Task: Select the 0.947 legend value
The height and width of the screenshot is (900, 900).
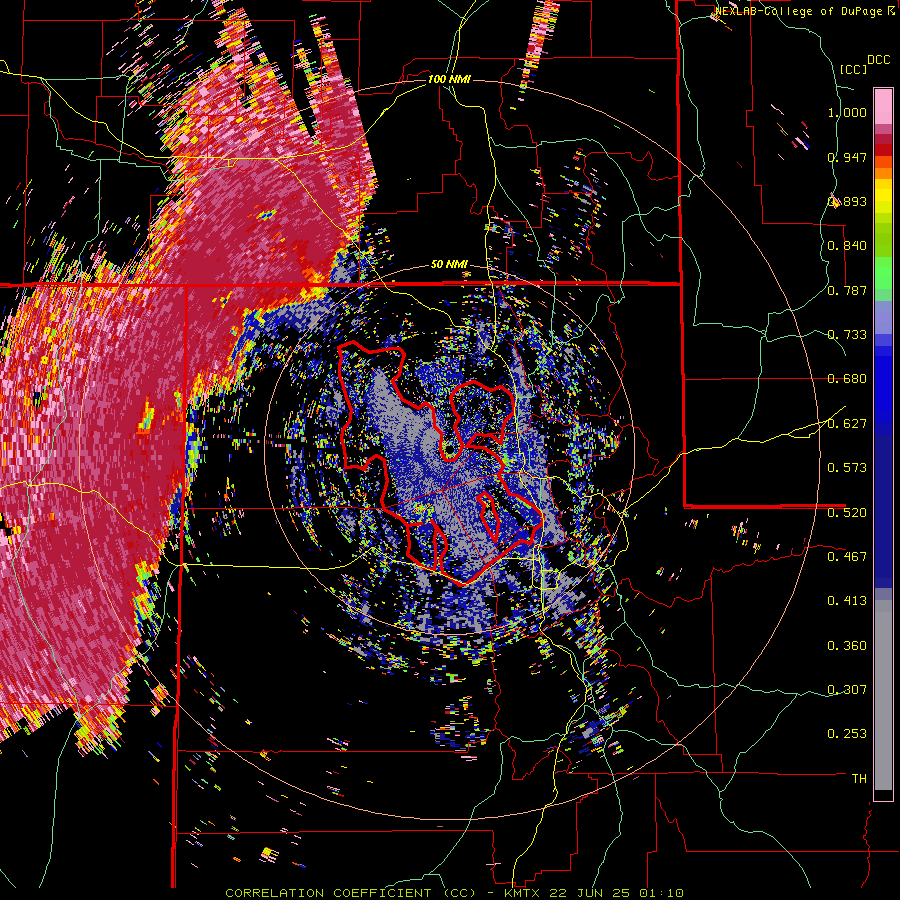Action: [x=847, y=157]
